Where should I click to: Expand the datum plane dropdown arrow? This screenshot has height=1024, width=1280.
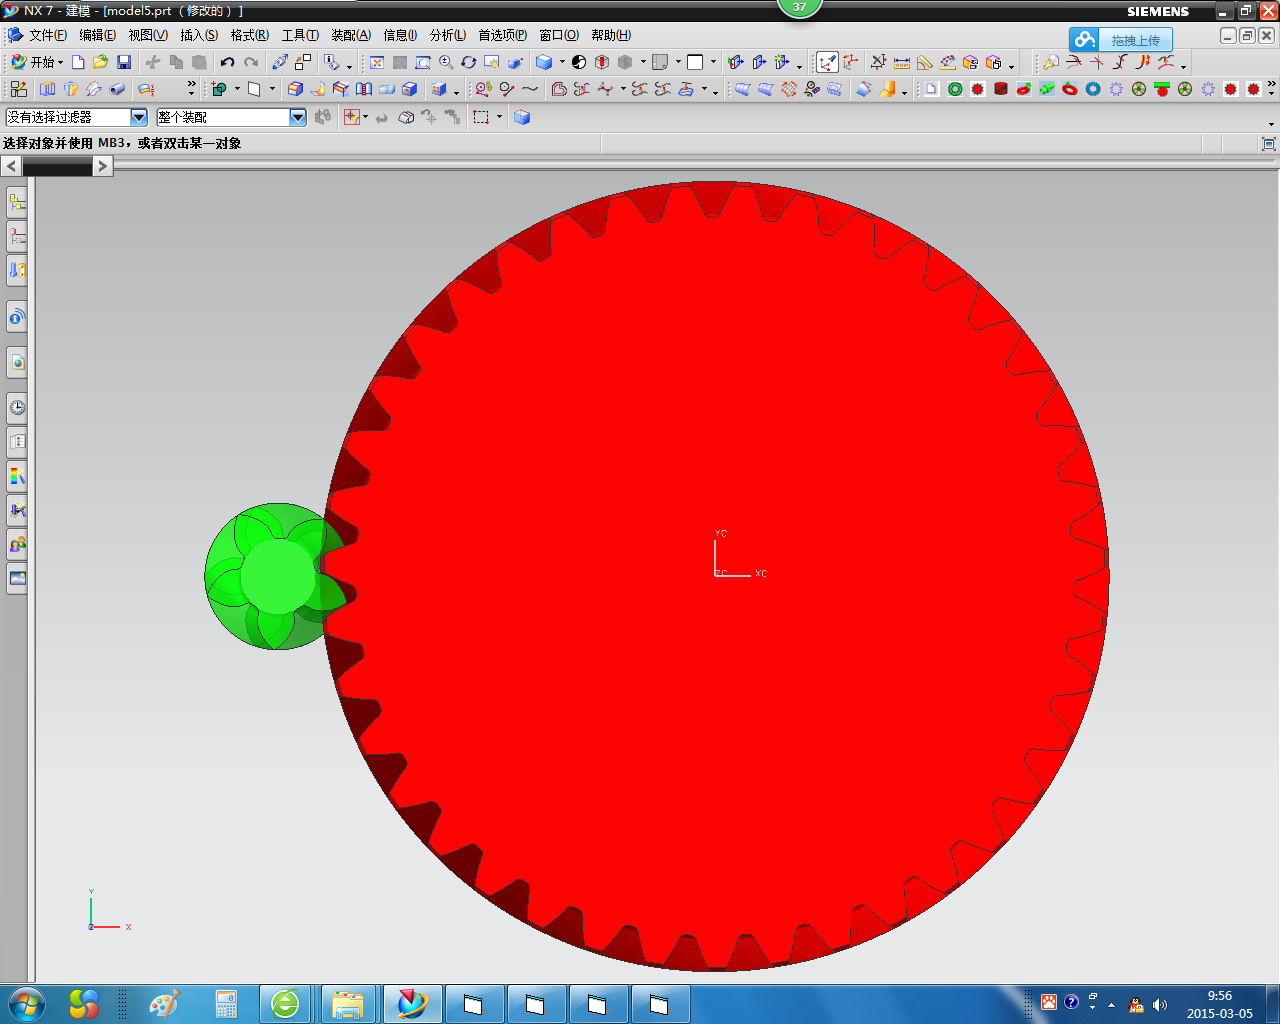272,89
